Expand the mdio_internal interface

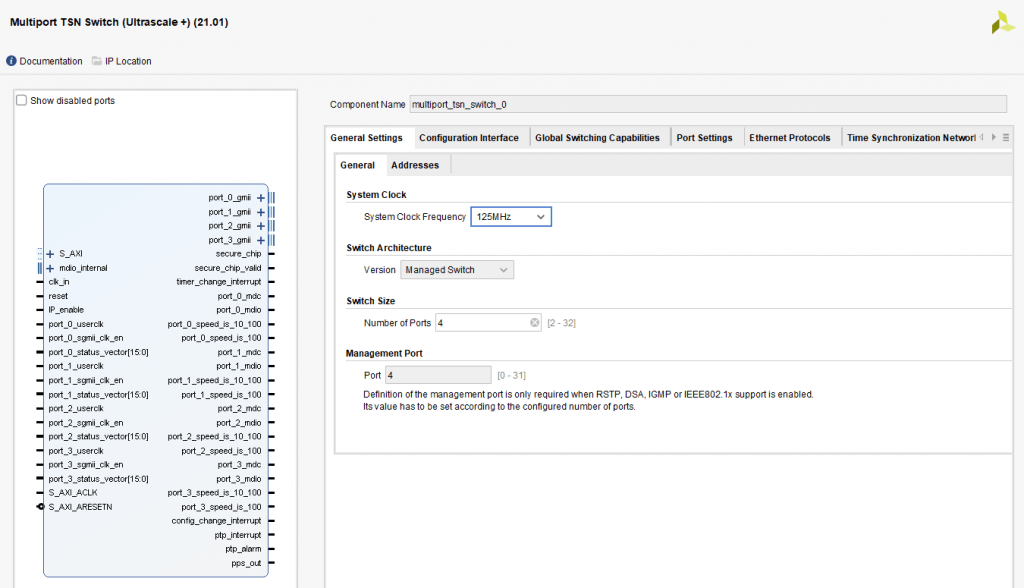tap(50, 268)
